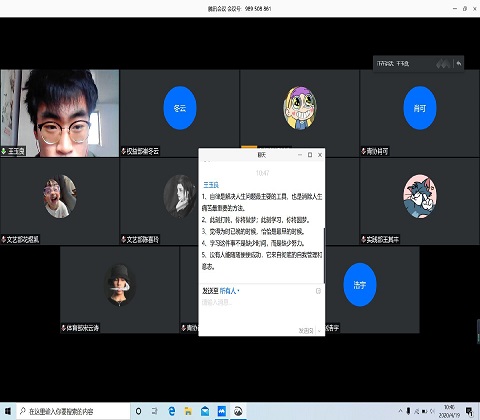Image resolution: width=480 pixels, height=420 pixels.
Task: Click chat message numbered 2
Action: point(256,220)
